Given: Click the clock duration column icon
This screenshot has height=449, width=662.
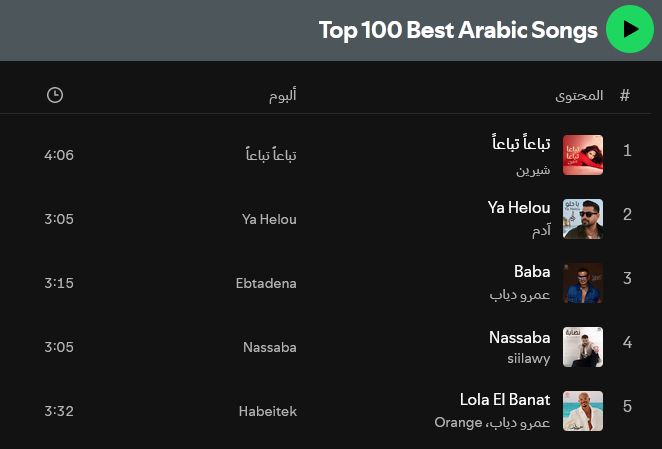Looking at the screenshot, I should (55, 95).
